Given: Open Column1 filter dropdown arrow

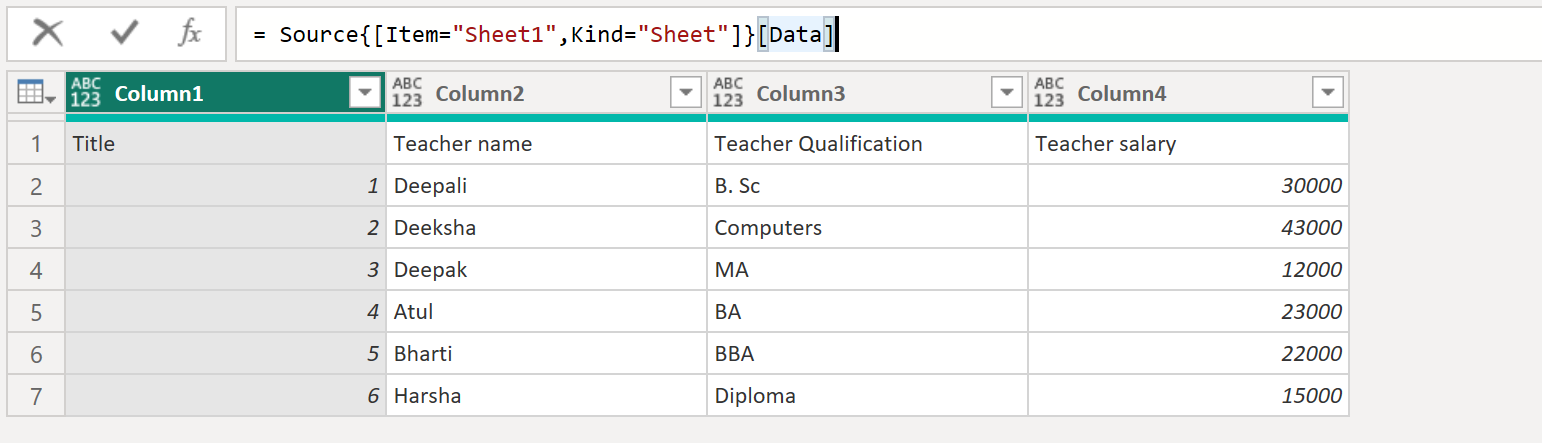Looking at the screenshot, I should (x=365, y=93).
